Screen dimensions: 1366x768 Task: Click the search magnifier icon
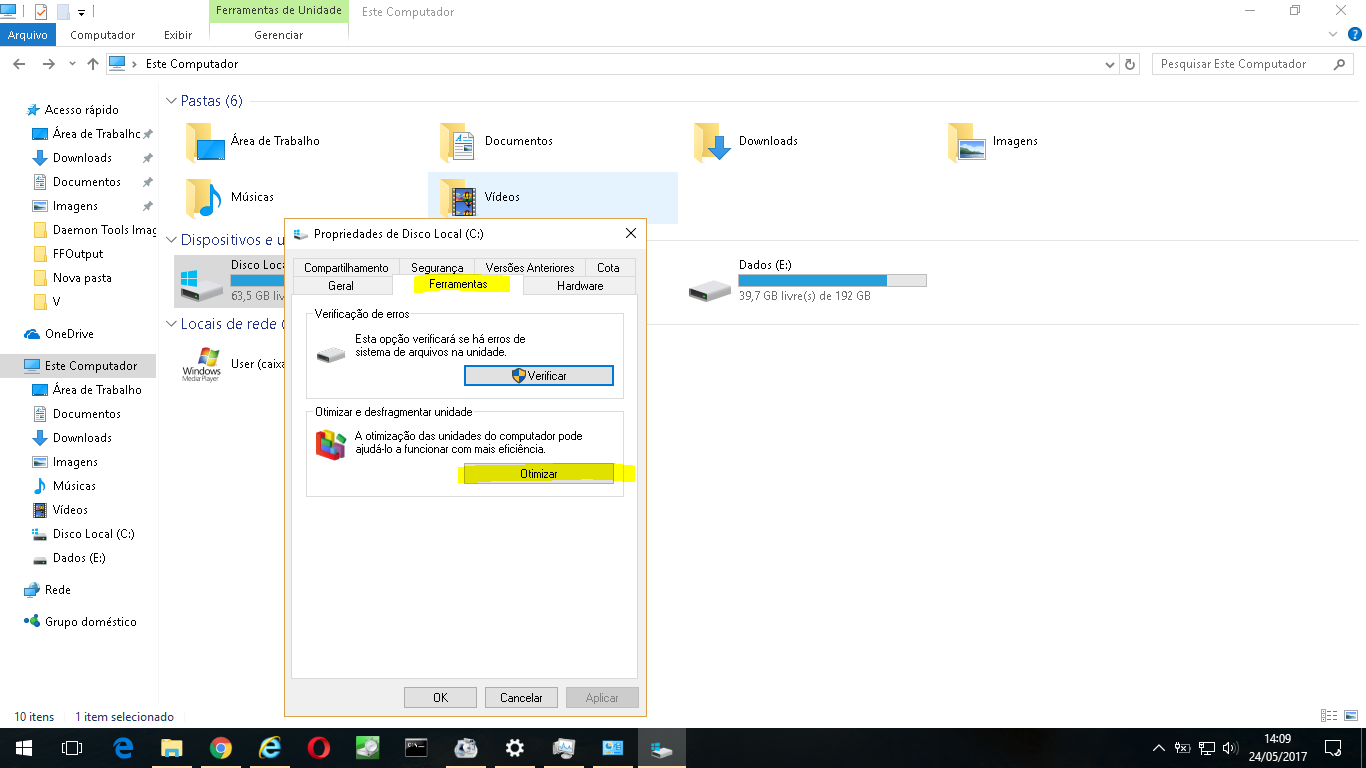coord(1340,64)
